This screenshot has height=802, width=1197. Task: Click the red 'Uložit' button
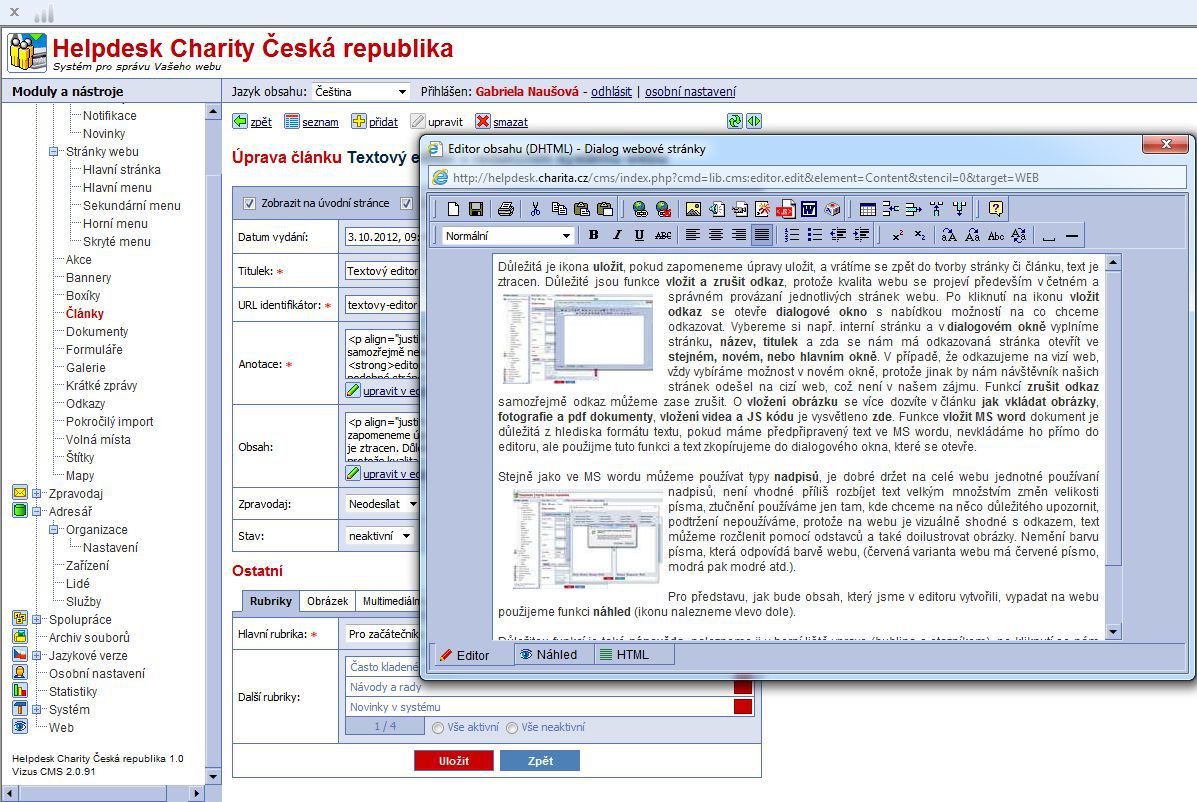[x=453, y=761]
